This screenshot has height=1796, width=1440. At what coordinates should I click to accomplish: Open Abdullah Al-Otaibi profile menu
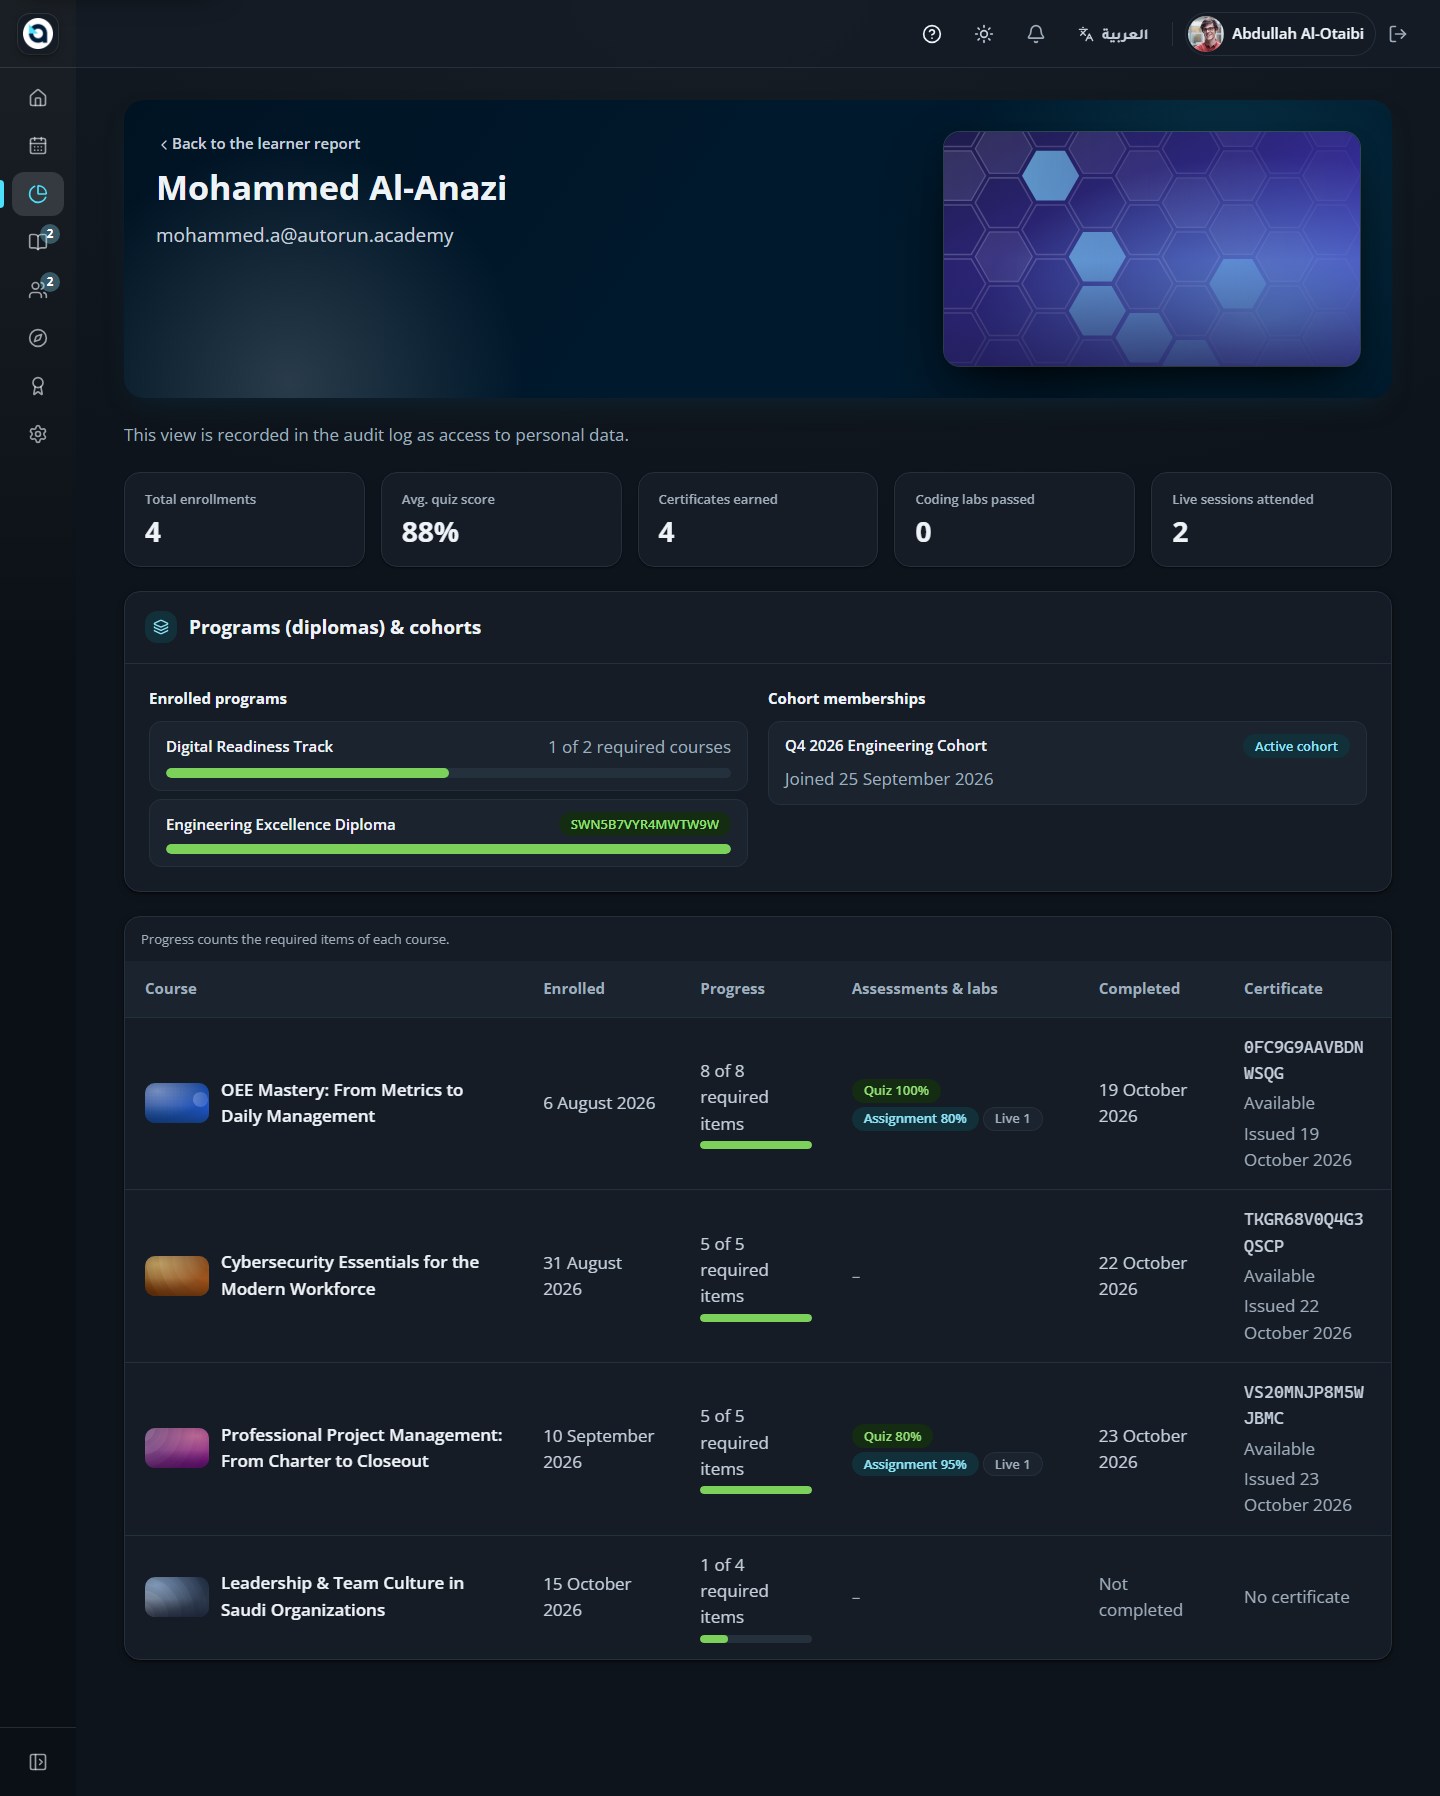coord(1279,34)
